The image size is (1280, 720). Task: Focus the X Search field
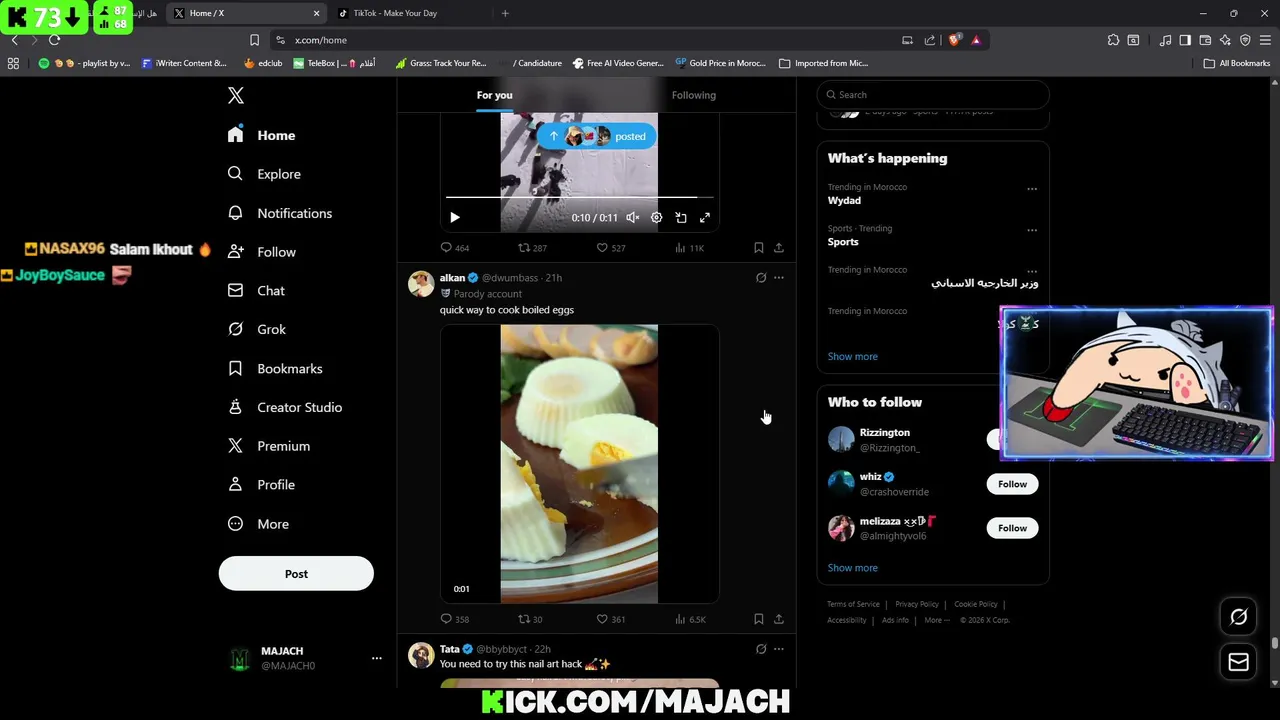pos(933,95)
